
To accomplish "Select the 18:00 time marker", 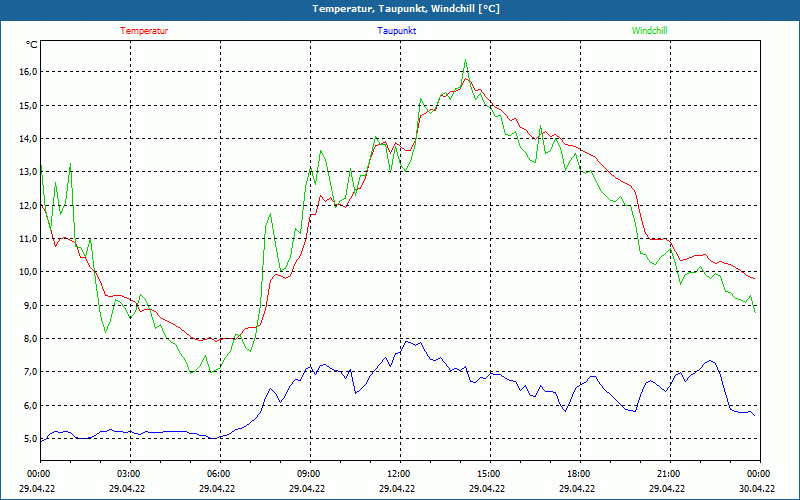I will point(579,474).
